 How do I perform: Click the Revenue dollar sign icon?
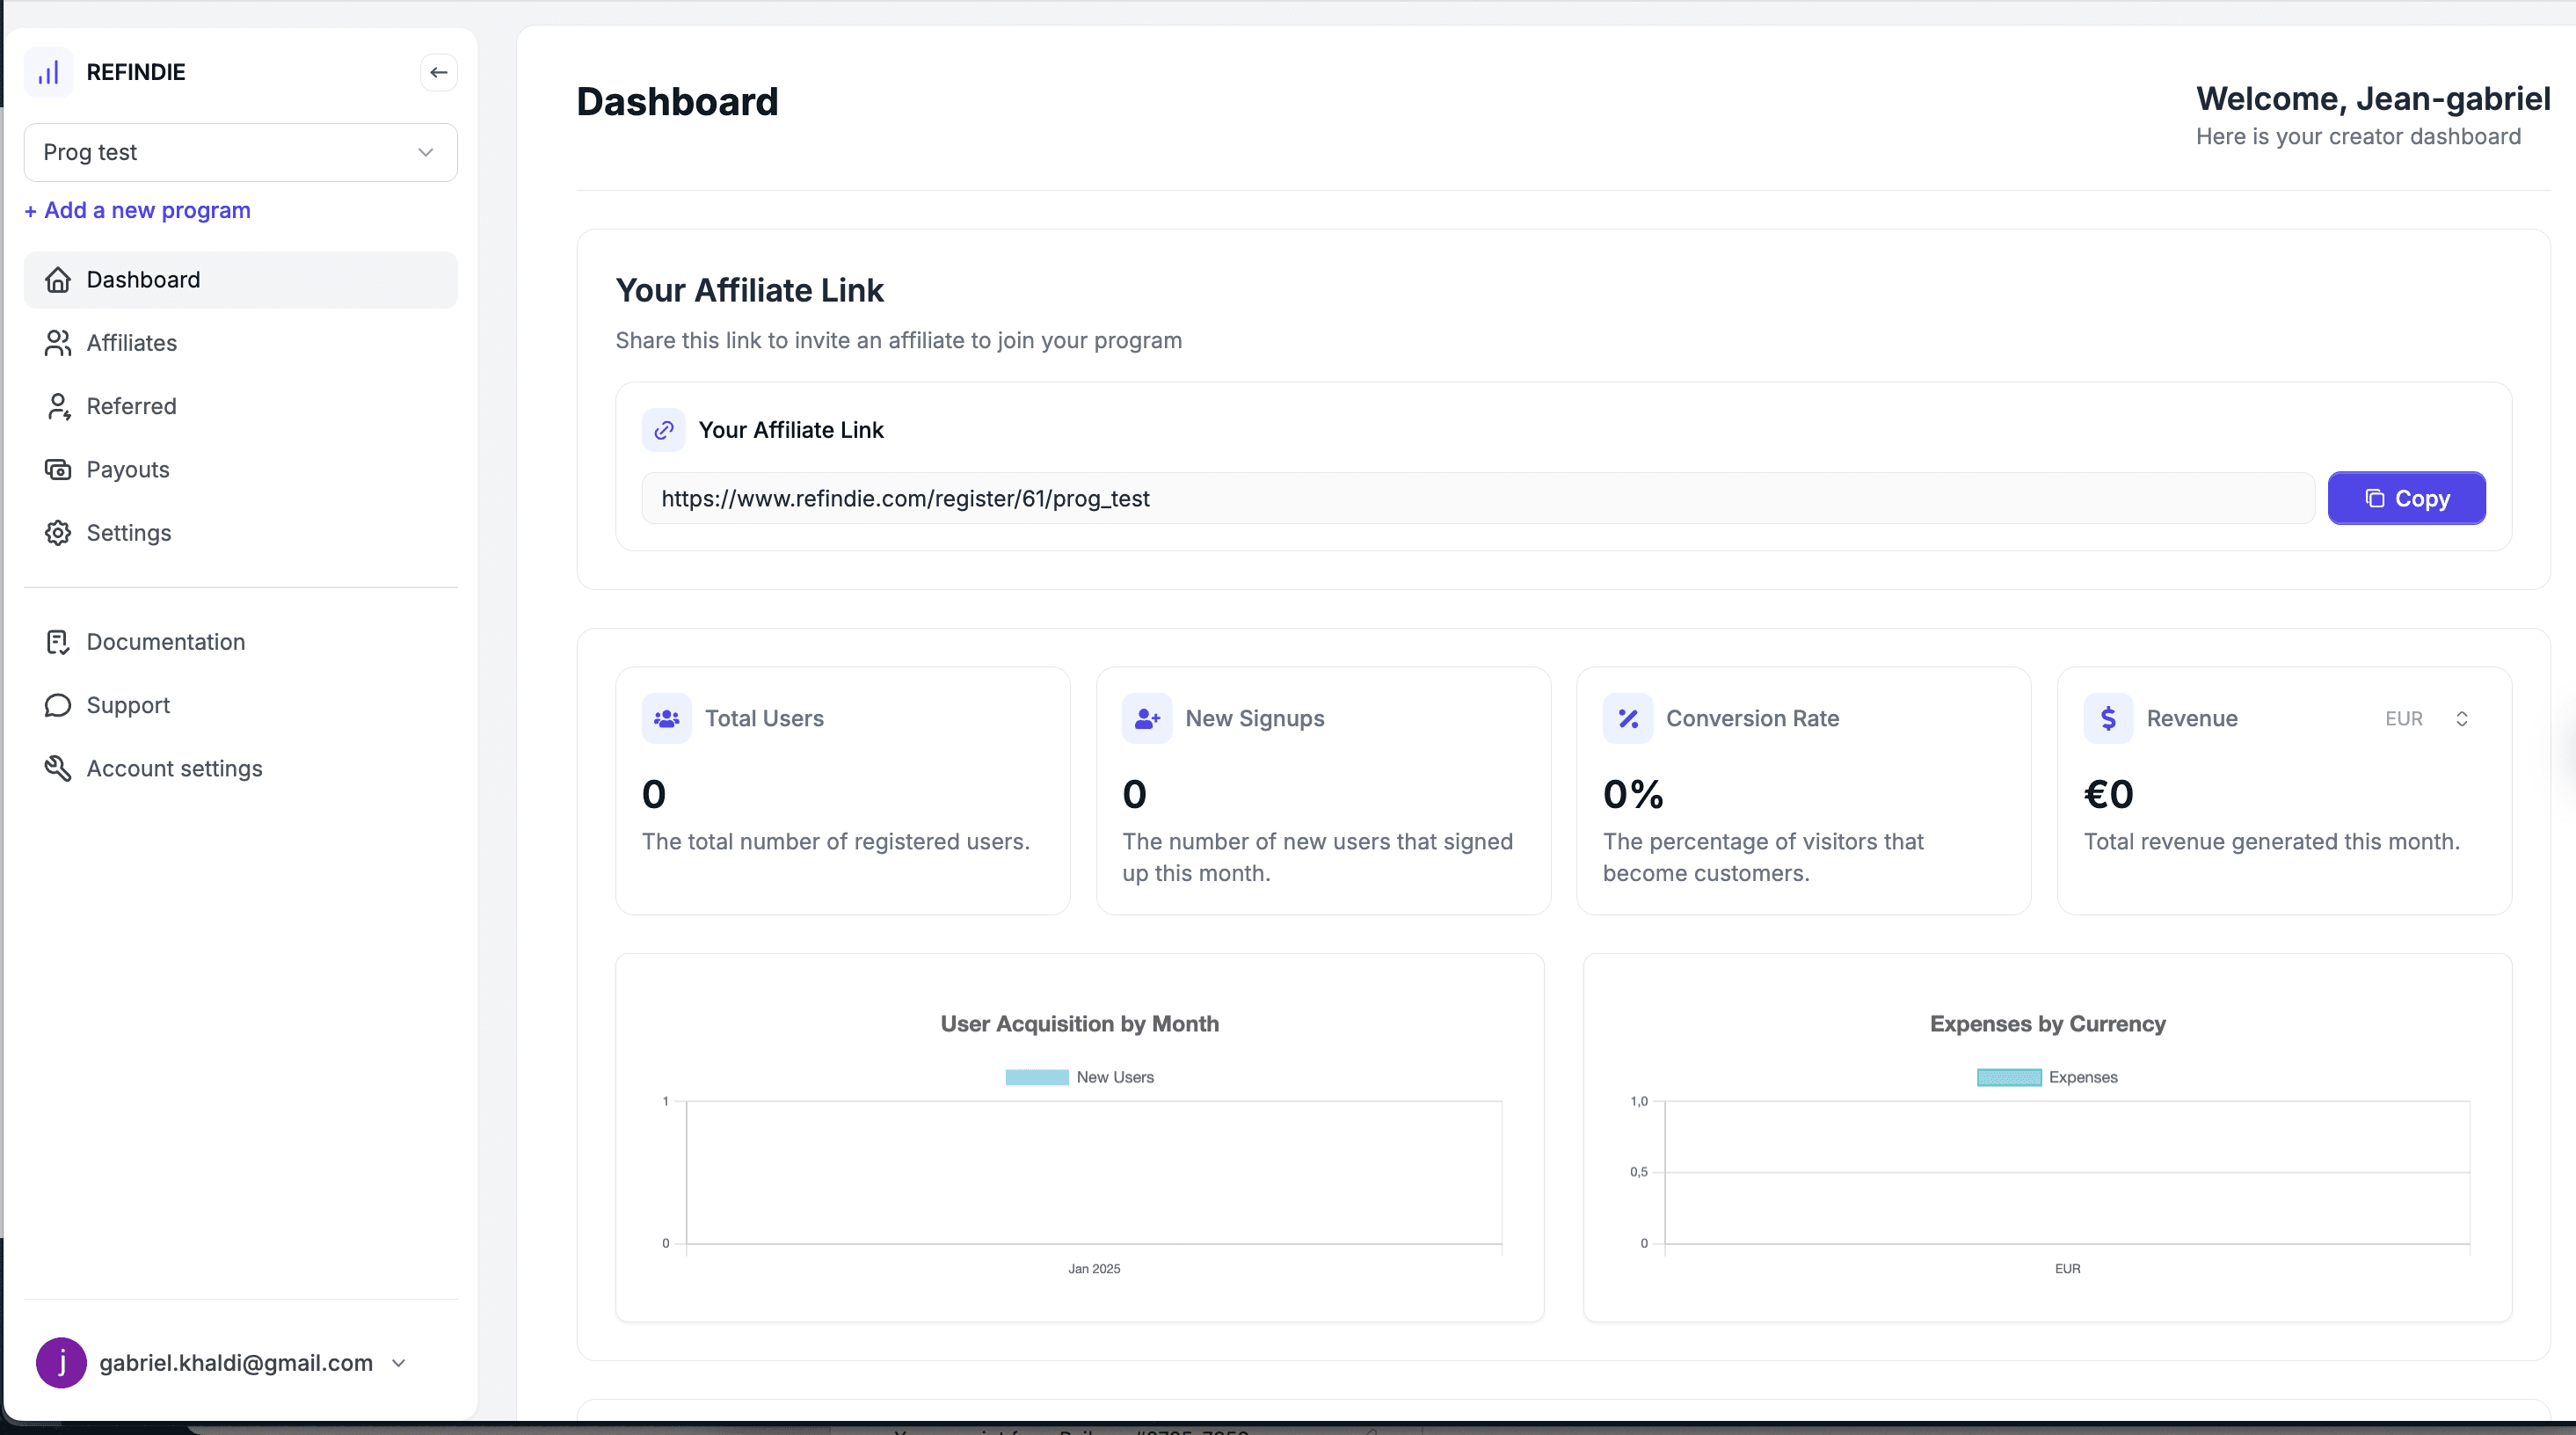point(2108,718)
